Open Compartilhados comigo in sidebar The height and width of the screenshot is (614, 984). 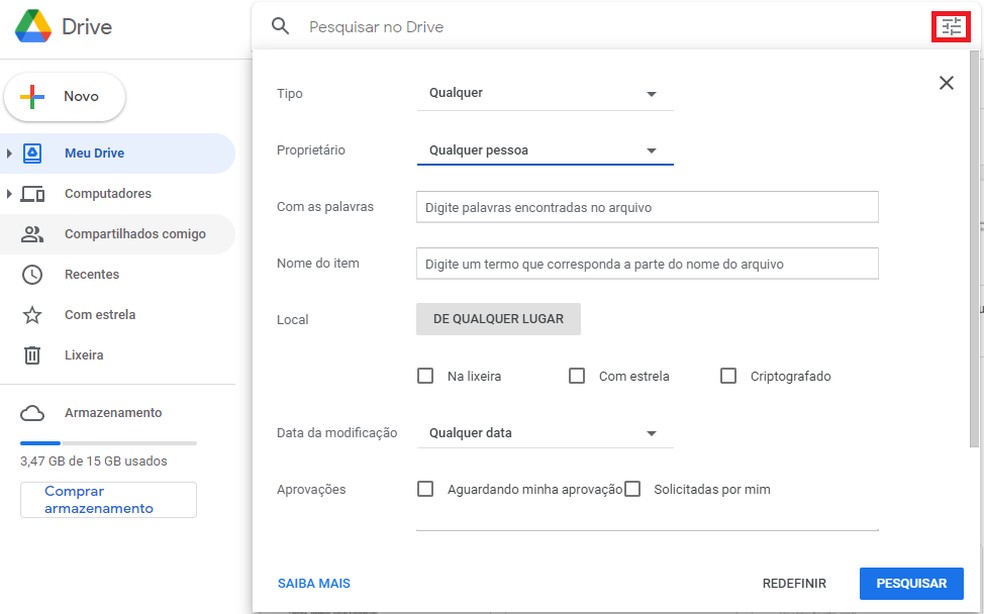(x=118, y=234)
